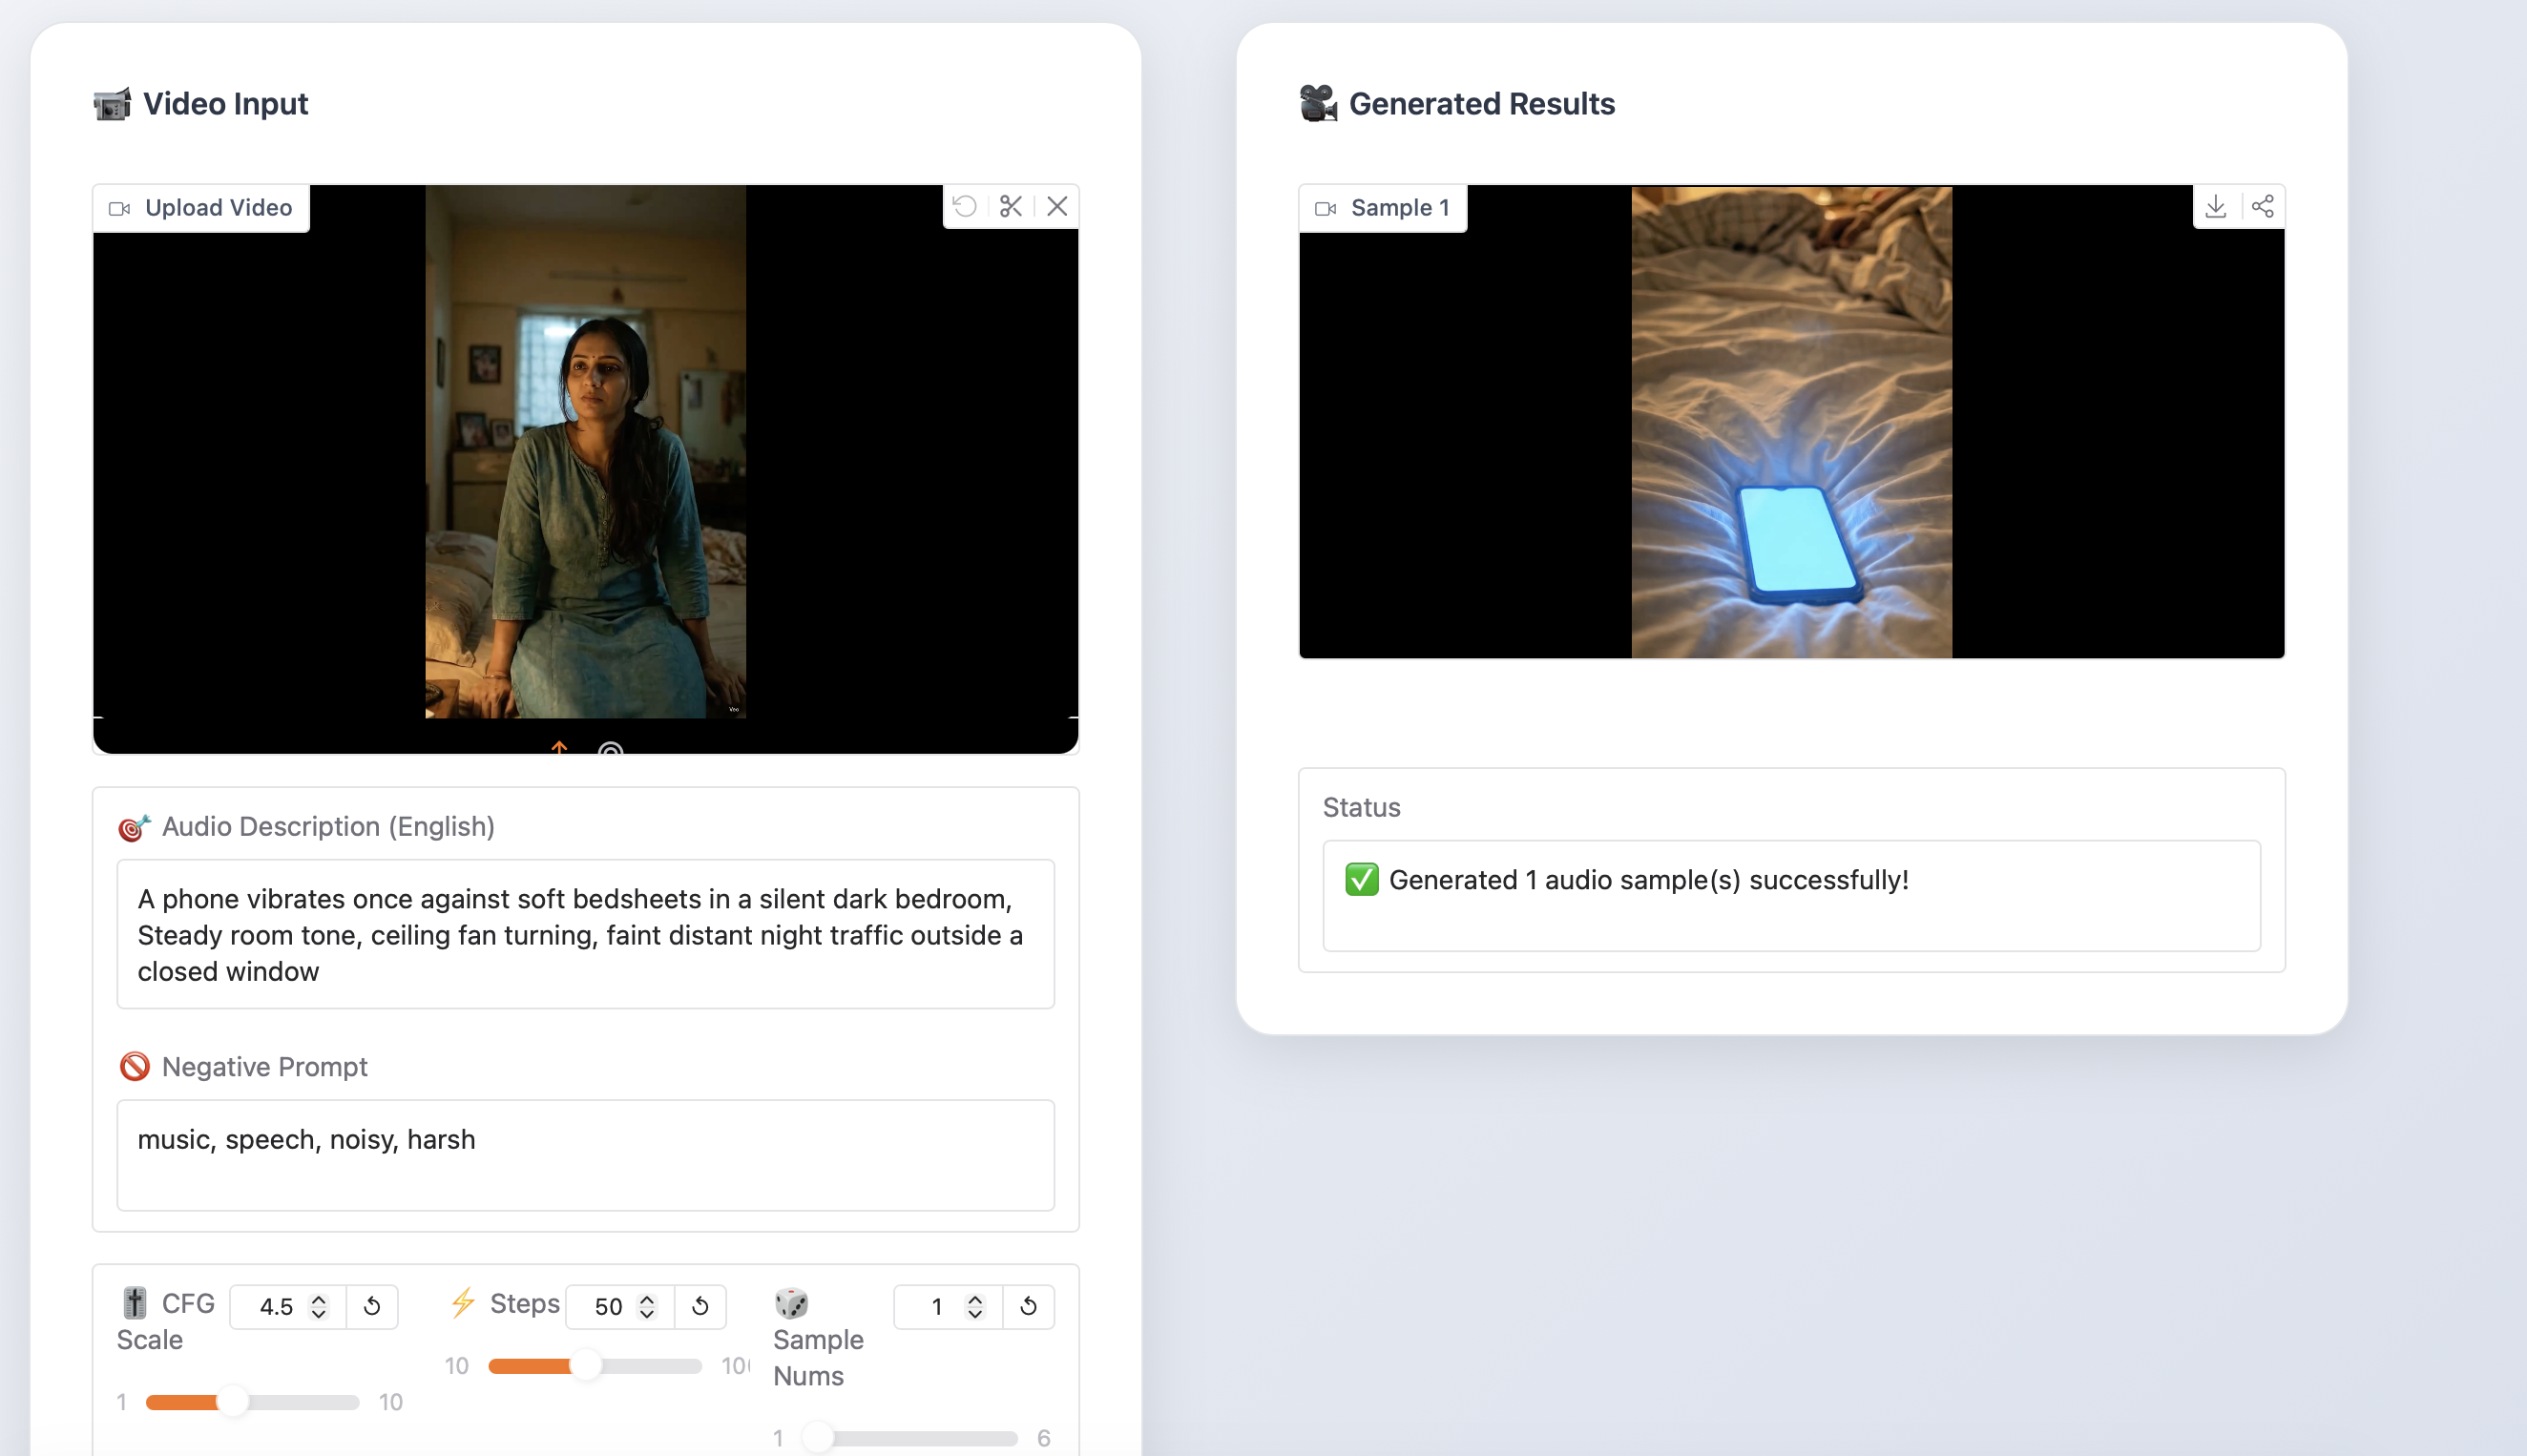
Task: Click the Video Input heading
Action: (x=226, y=104)
